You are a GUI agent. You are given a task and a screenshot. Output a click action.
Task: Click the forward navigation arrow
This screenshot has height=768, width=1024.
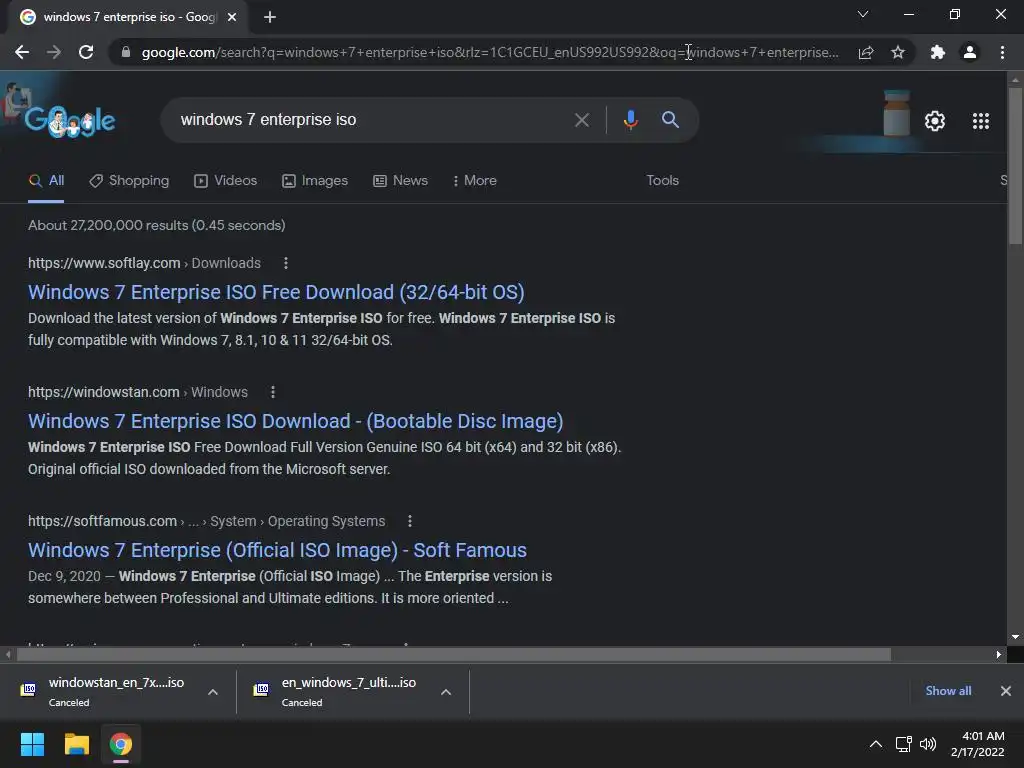tap(54, 52)
